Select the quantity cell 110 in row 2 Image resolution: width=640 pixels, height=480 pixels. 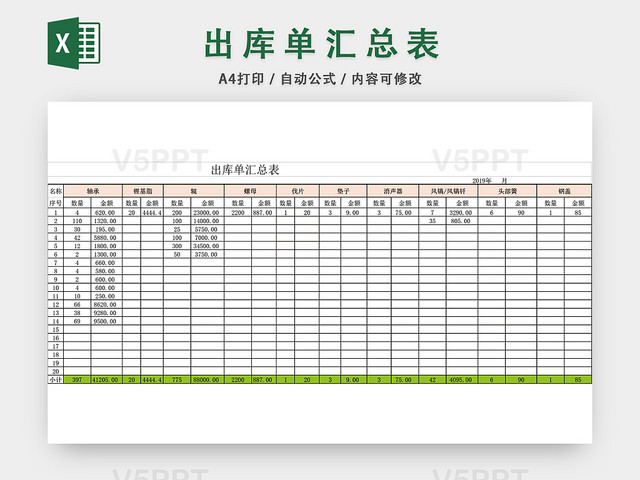click(77, 221)
